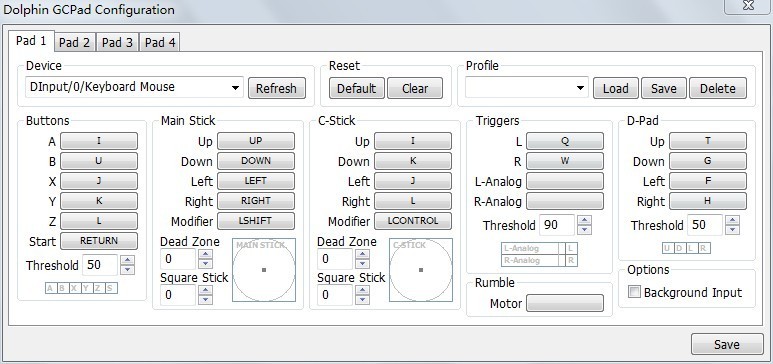Rebind C-Stick Up mapping
773x364 pixels.
point(413,141)
